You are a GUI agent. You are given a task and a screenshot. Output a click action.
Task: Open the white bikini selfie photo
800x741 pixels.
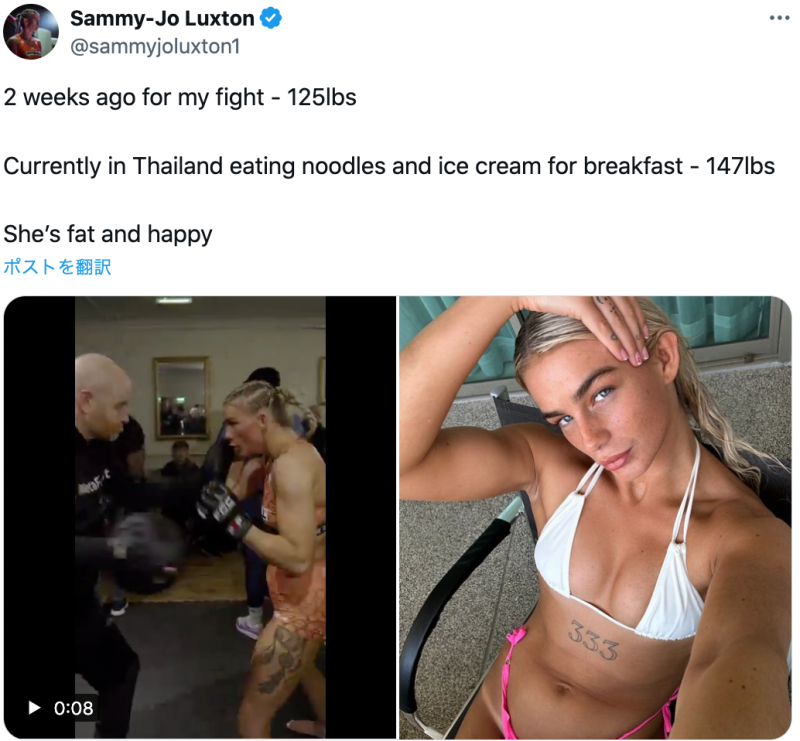click(x=595, y=517)
